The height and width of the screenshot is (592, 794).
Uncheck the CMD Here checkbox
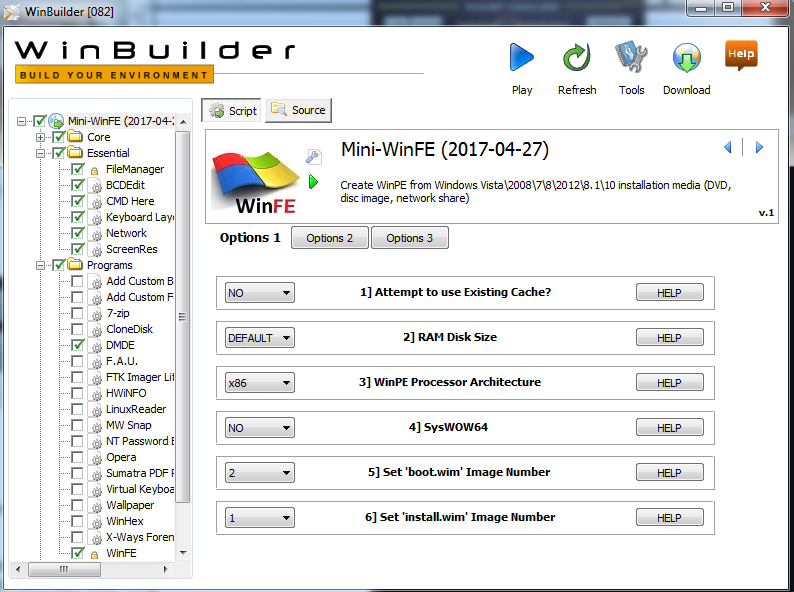(77, 201)
